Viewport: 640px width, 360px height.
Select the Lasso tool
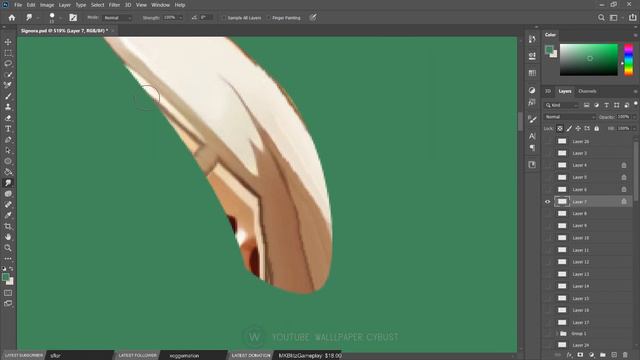point(8,64)
